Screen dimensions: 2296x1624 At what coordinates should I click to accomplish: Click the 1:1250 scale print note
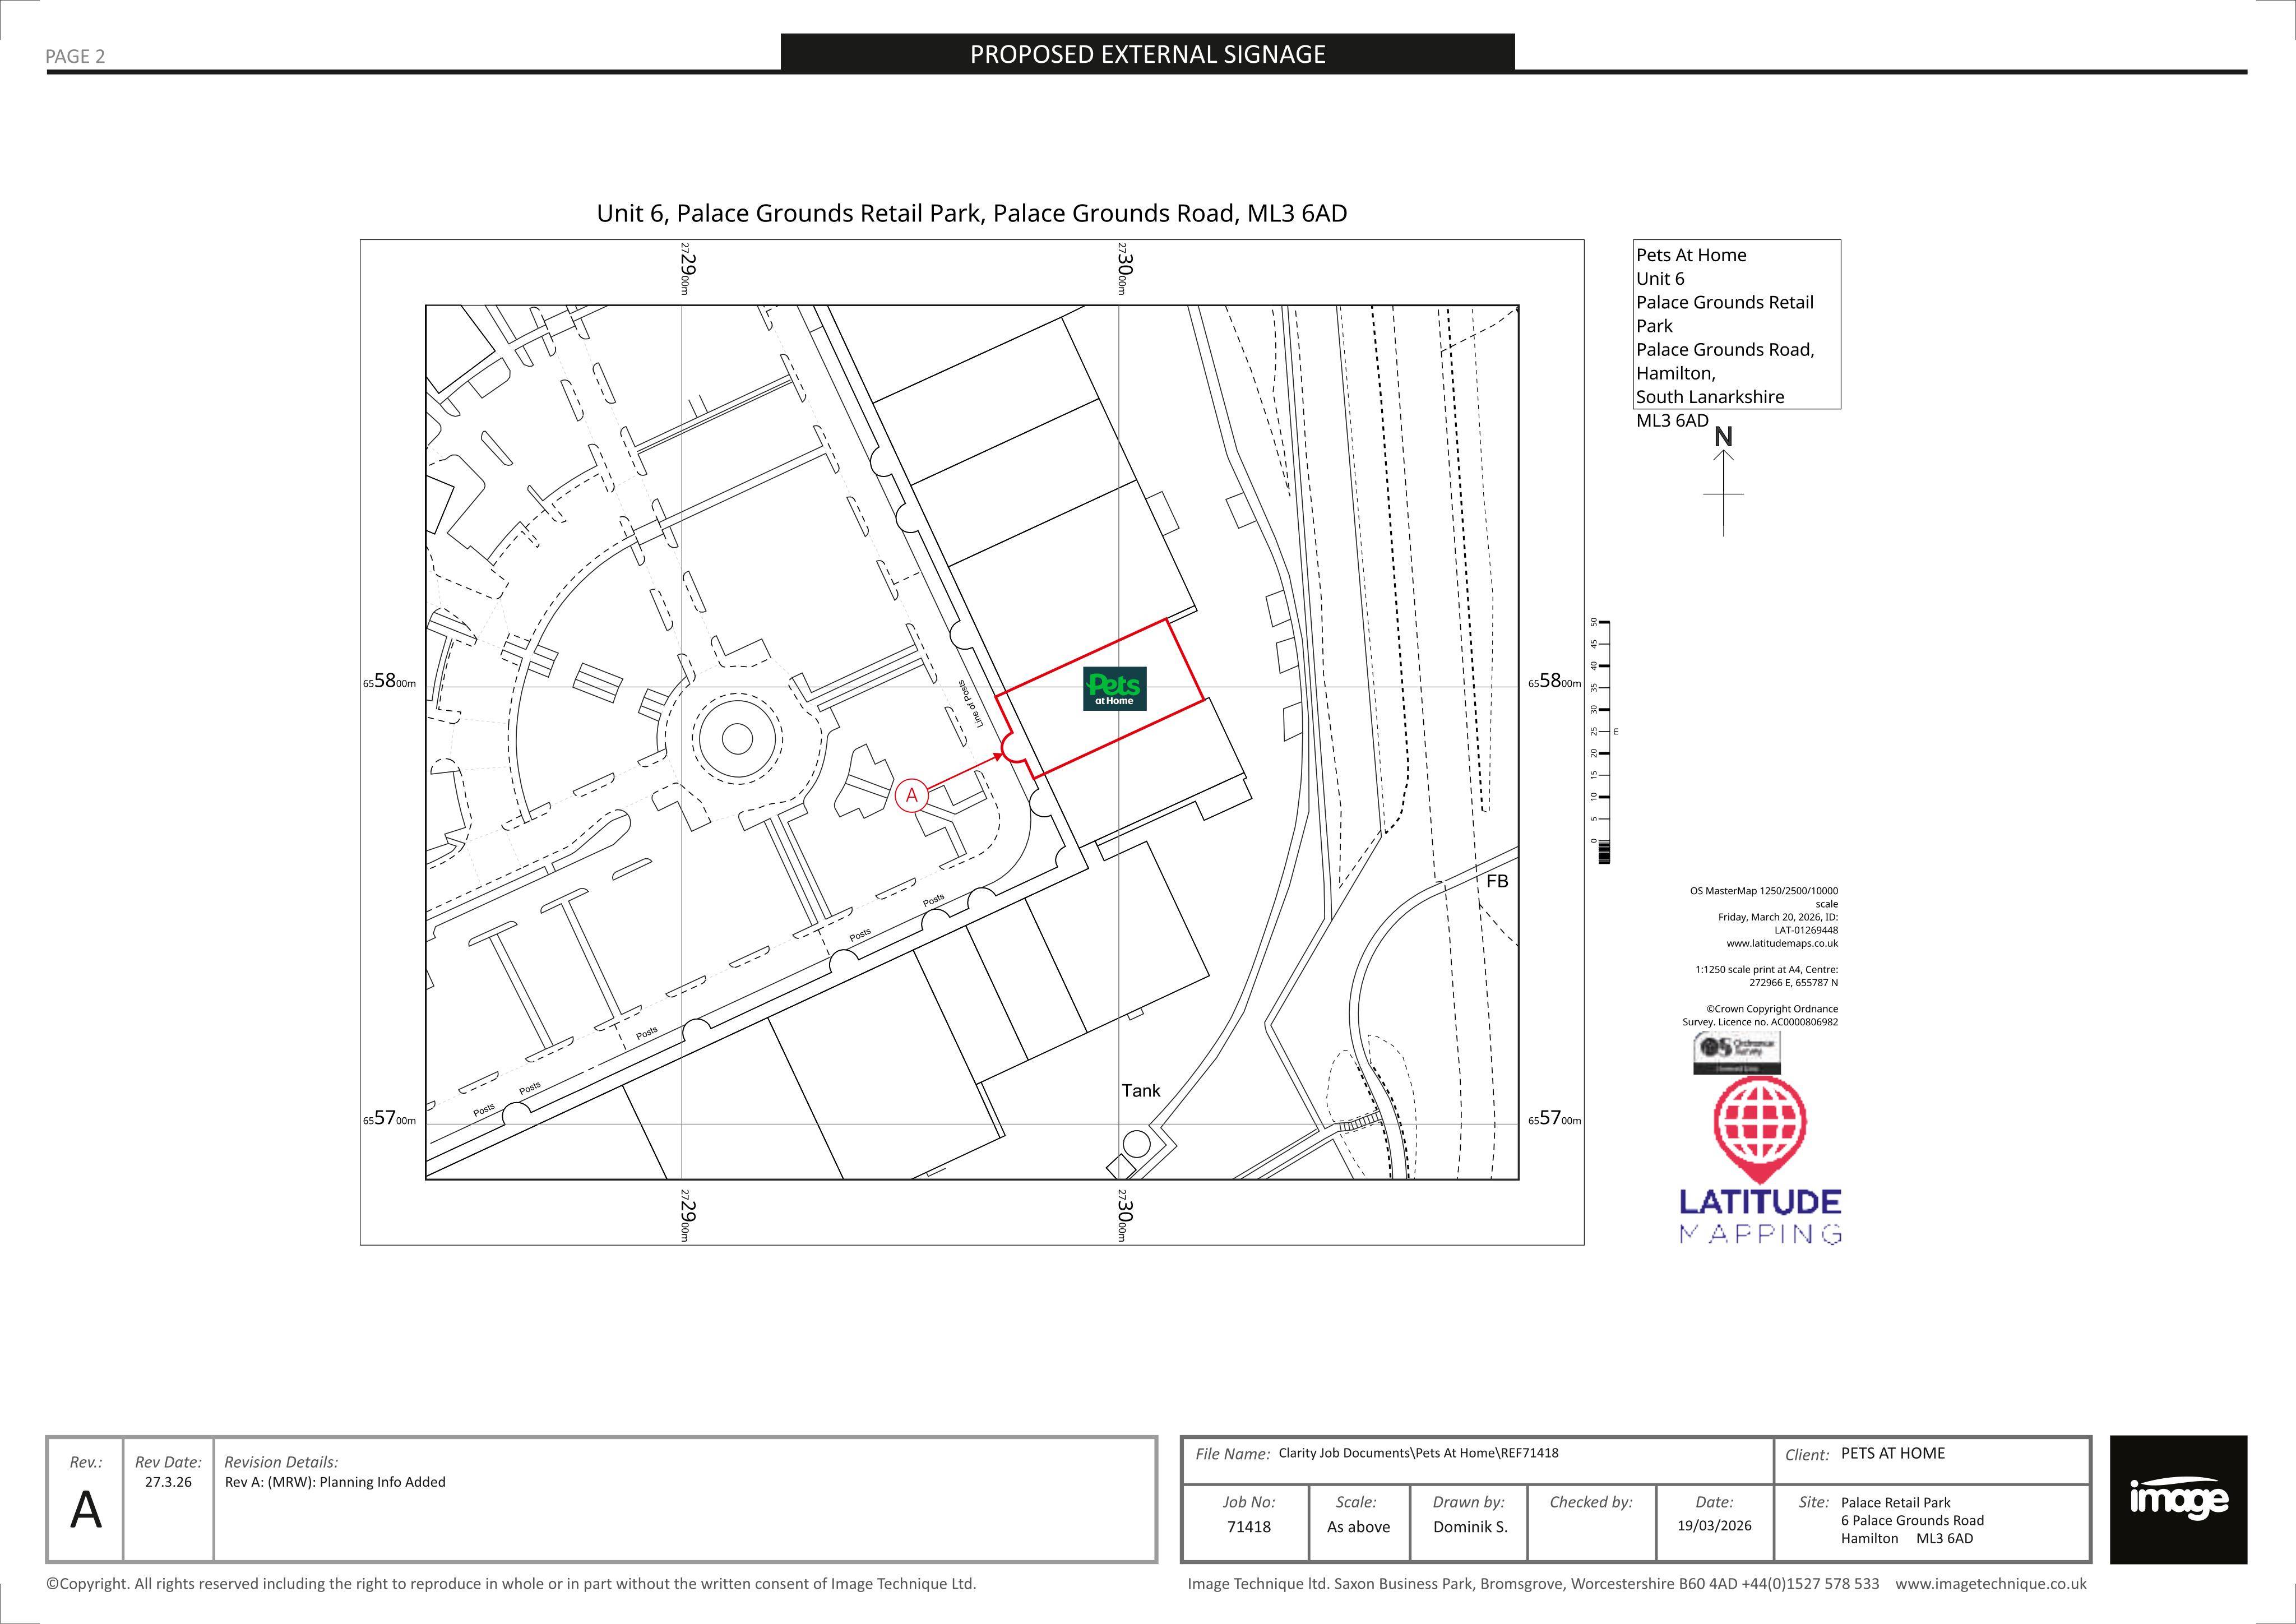click(1767, 976)
